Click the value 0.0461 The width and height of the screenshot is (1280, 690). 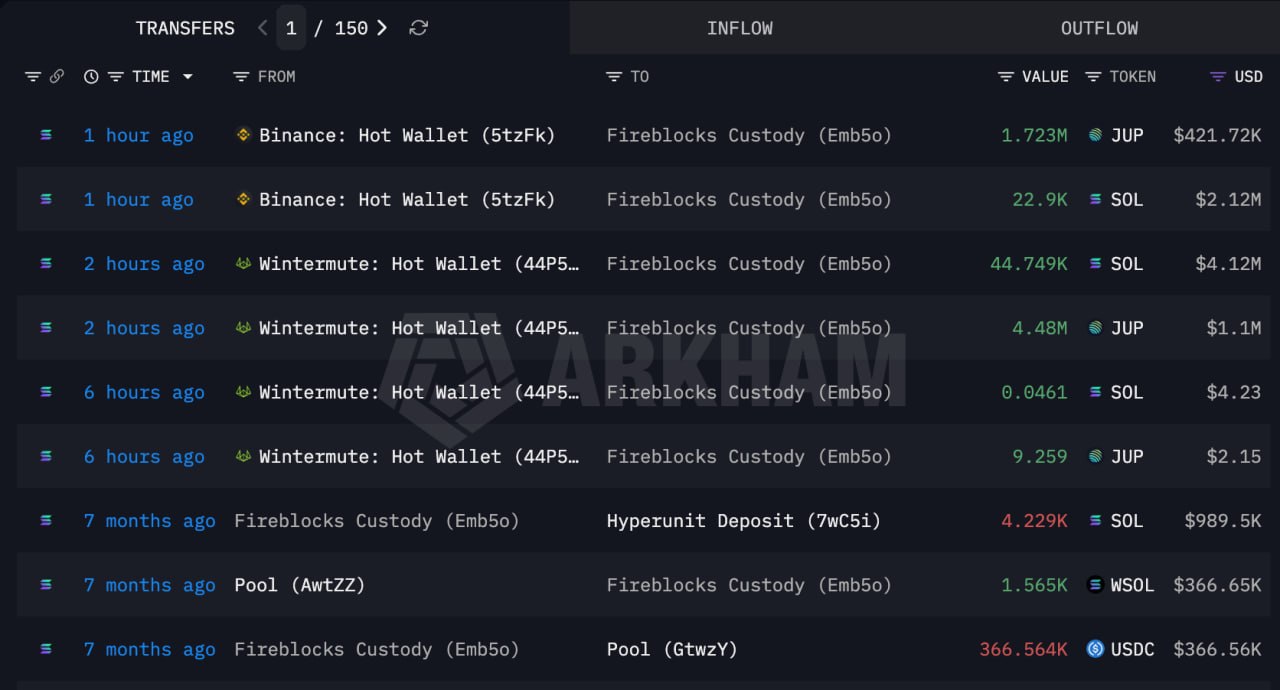click(x=1034, y=392)
